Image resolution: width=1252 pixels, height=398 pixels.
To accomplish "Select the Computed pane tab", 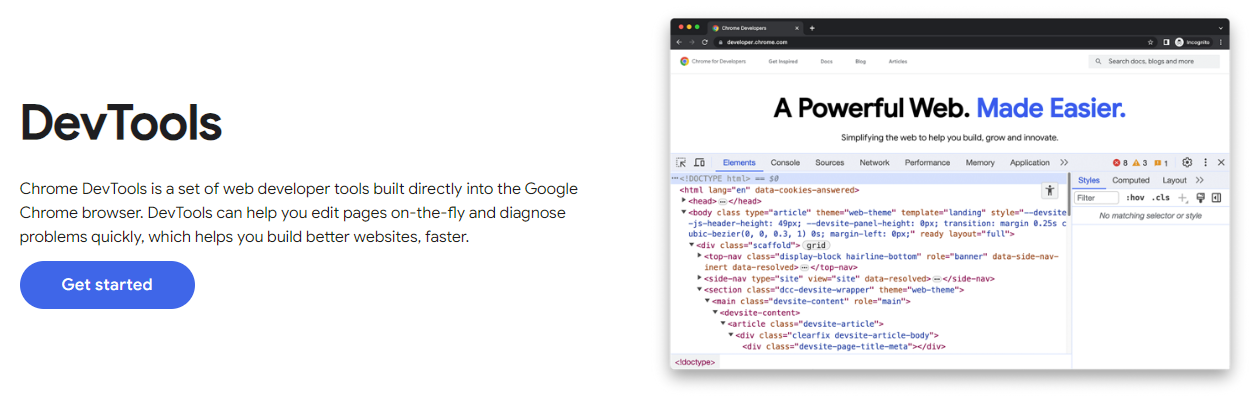I will (1131, 180).
